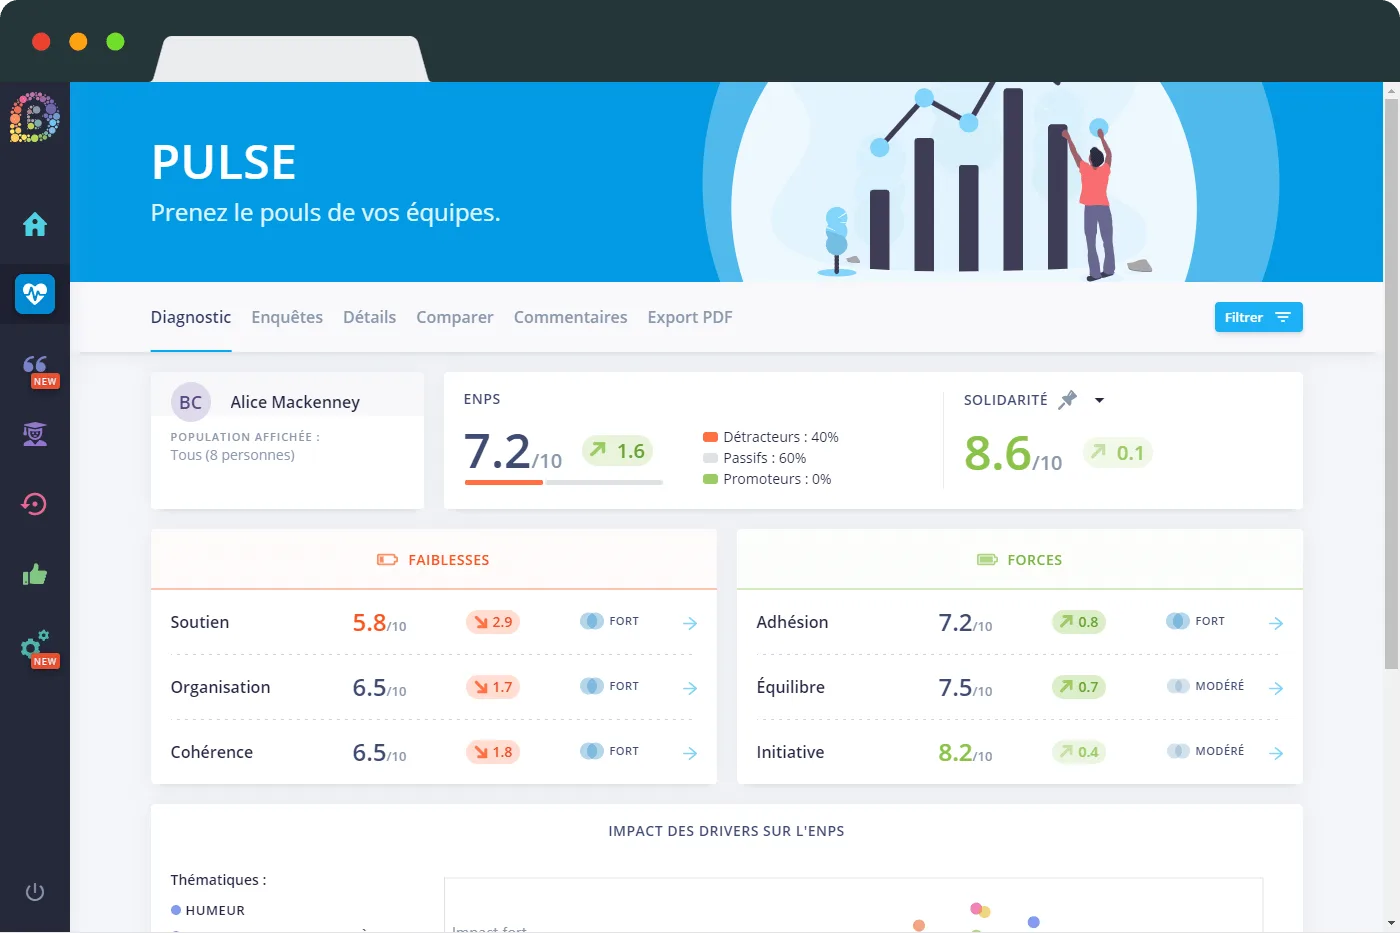Toggle the MODÉRÉ impact switch for Équilibre
This screenshot has height=933, width=1400.
1178,686
